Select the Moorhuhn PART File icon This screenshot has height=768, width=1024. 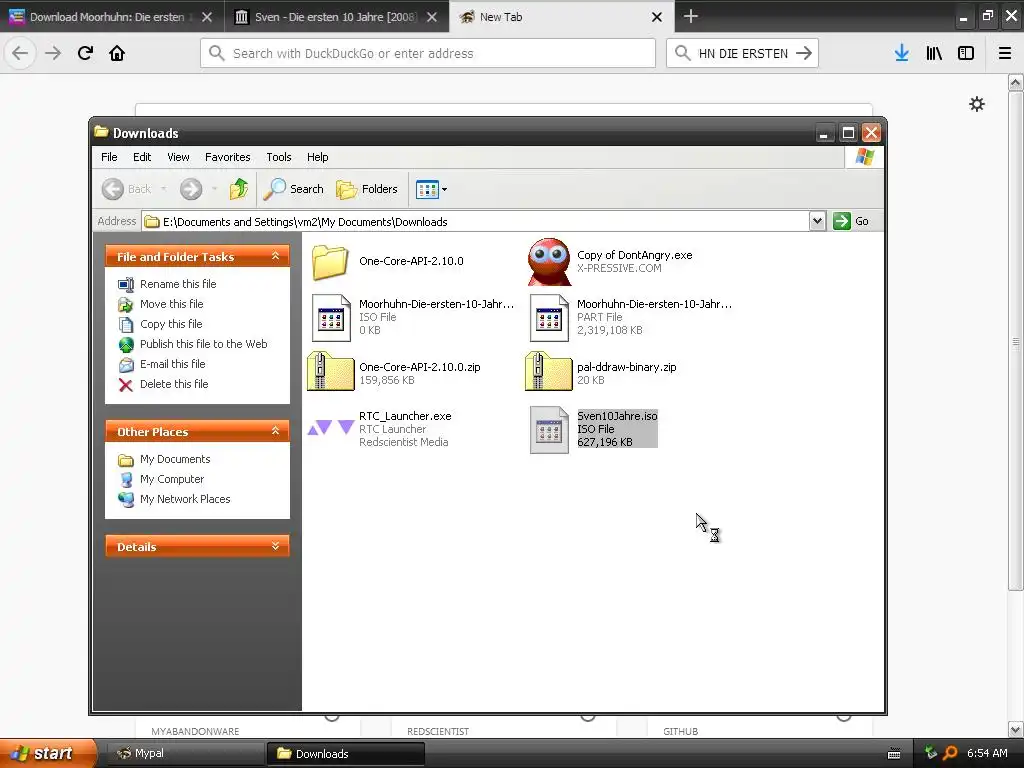coord(549,317)
